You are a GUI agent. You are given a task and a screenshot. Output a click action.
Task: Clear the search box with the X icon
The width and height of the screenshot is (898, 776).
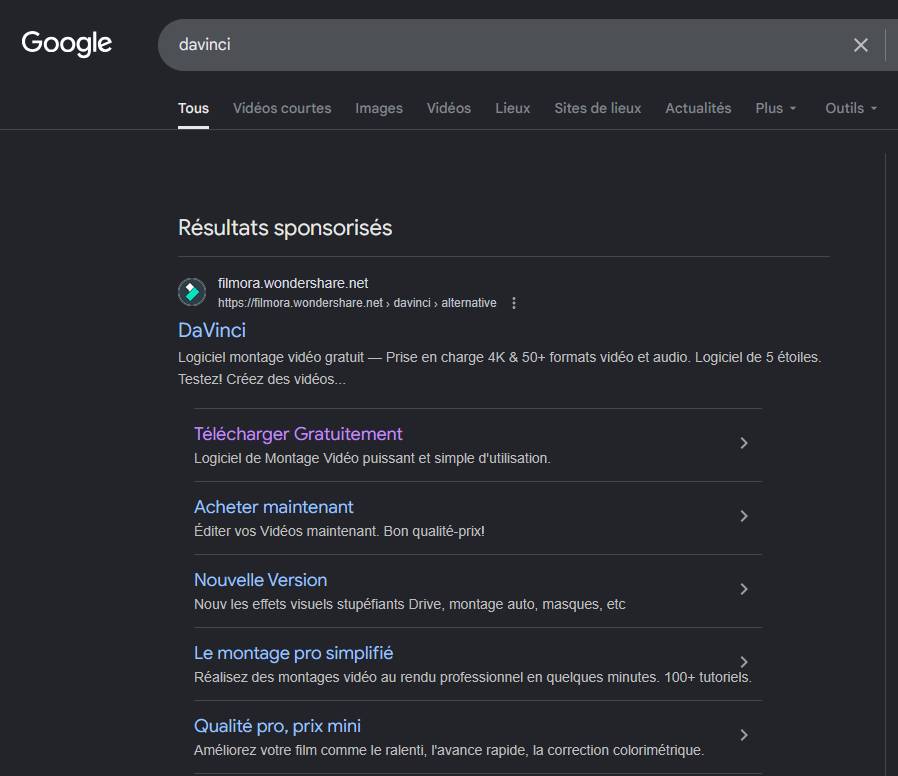(x=860, y=45)
